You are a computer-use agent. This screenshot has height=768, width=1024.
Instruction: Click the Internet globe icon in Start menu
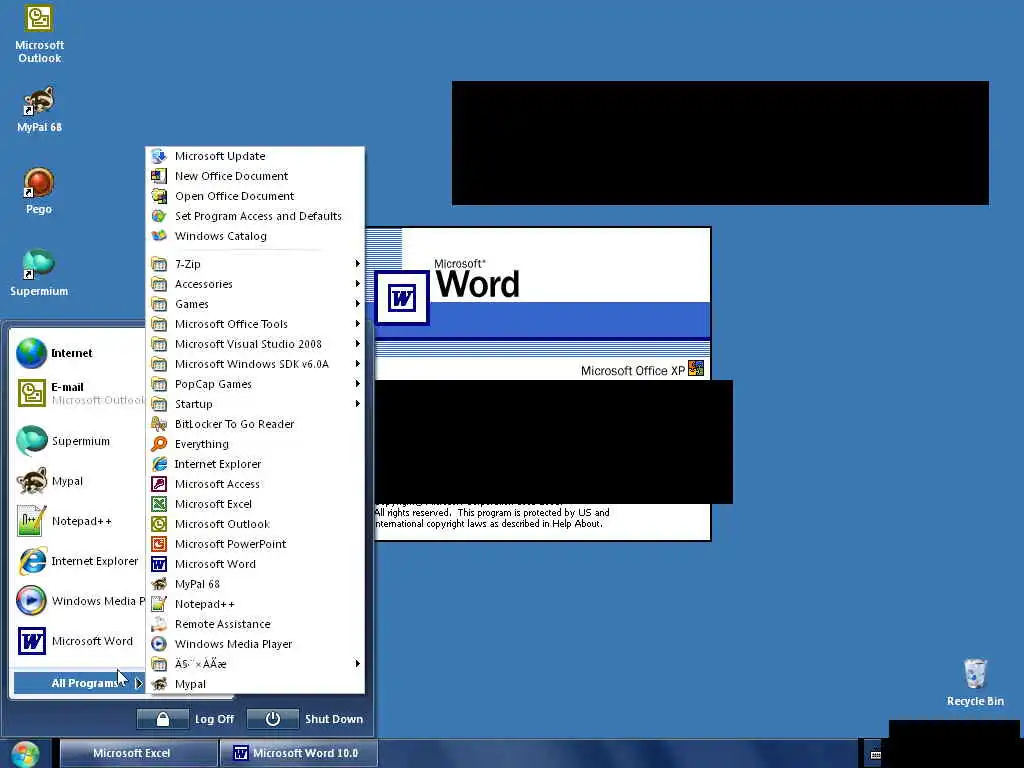(x=31, y=353)
